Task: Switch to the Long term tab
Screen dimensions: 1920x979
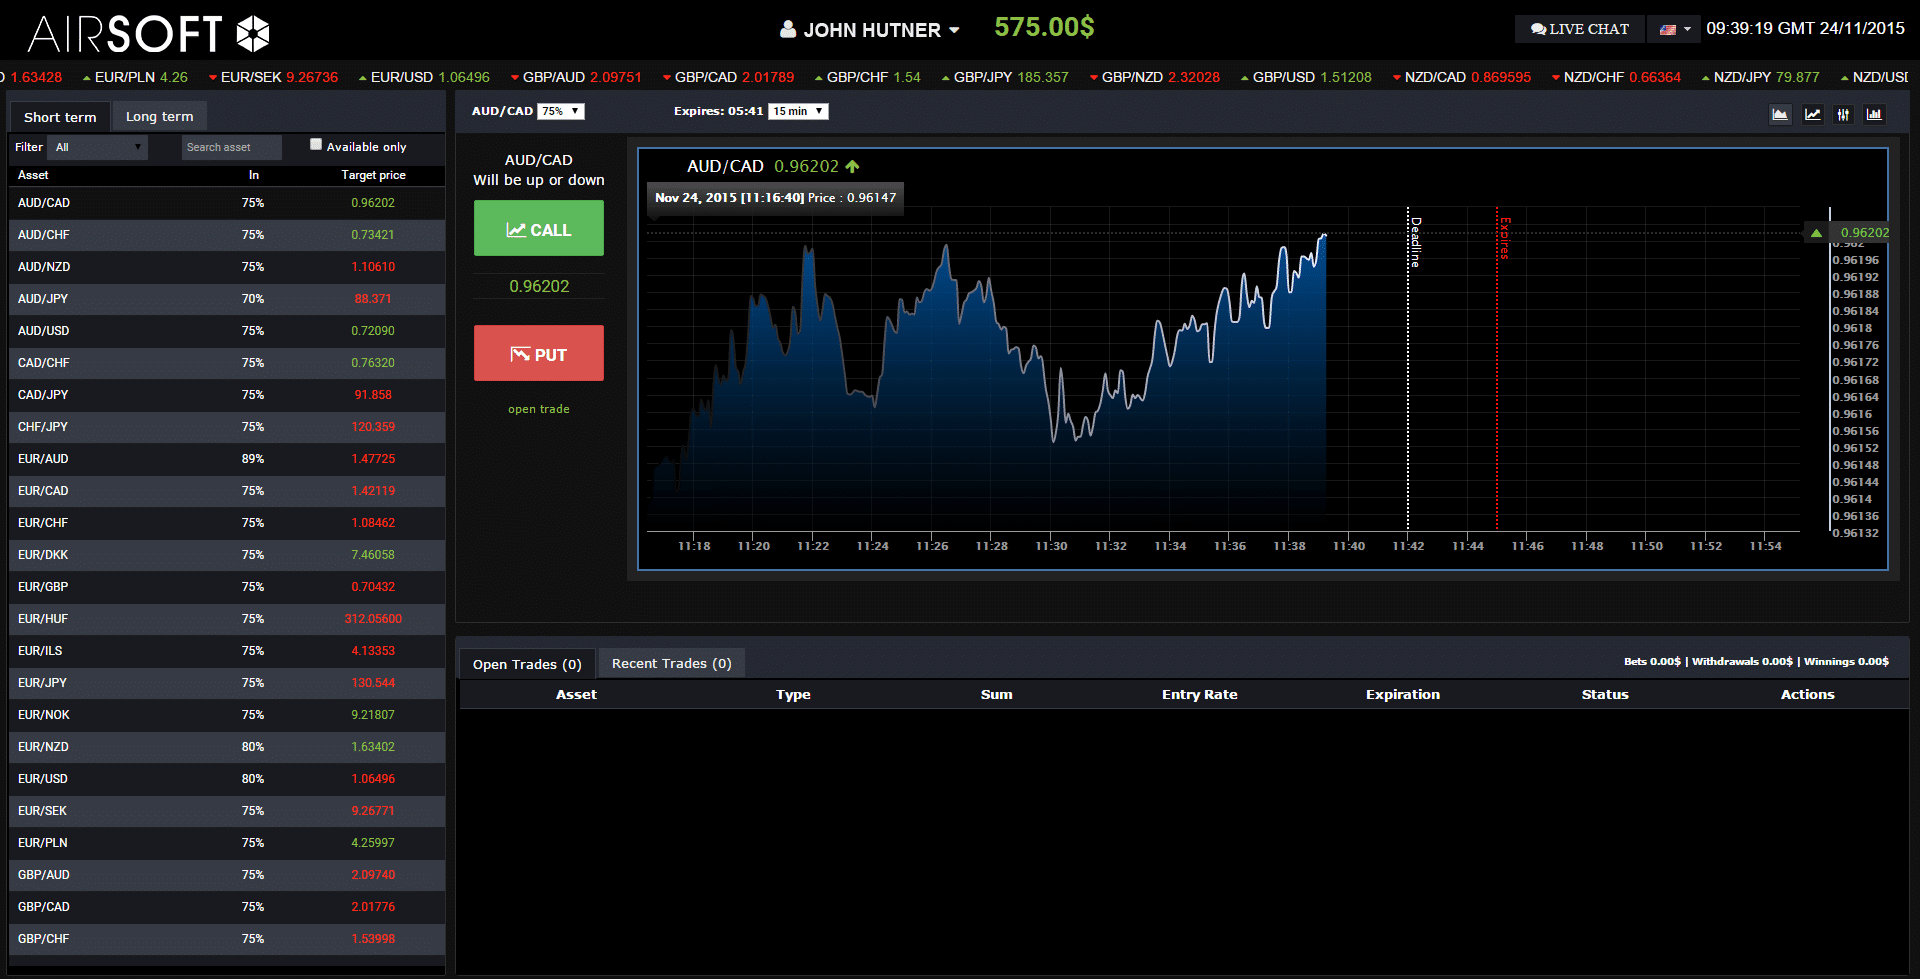Action: pyautogui.click(x=159, y=117)
